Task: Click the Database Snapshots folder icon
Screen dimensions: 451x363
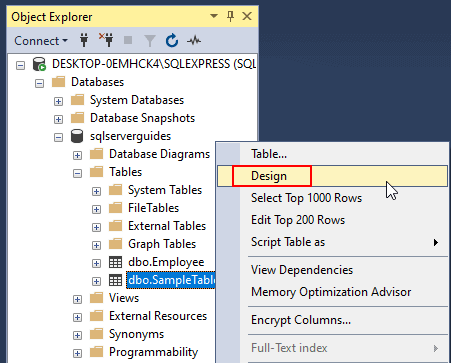Action: [77, 118]
